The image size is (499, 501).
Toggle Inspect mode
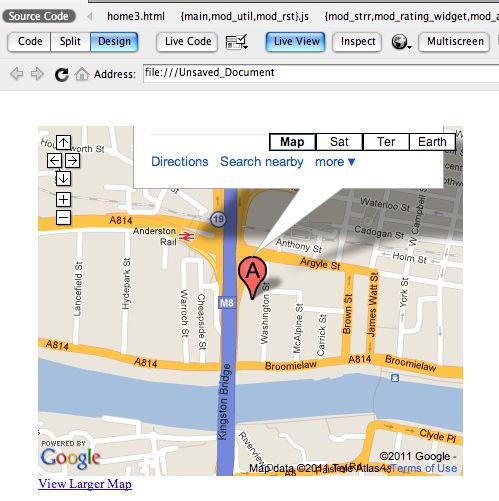(x=357, y=42)
